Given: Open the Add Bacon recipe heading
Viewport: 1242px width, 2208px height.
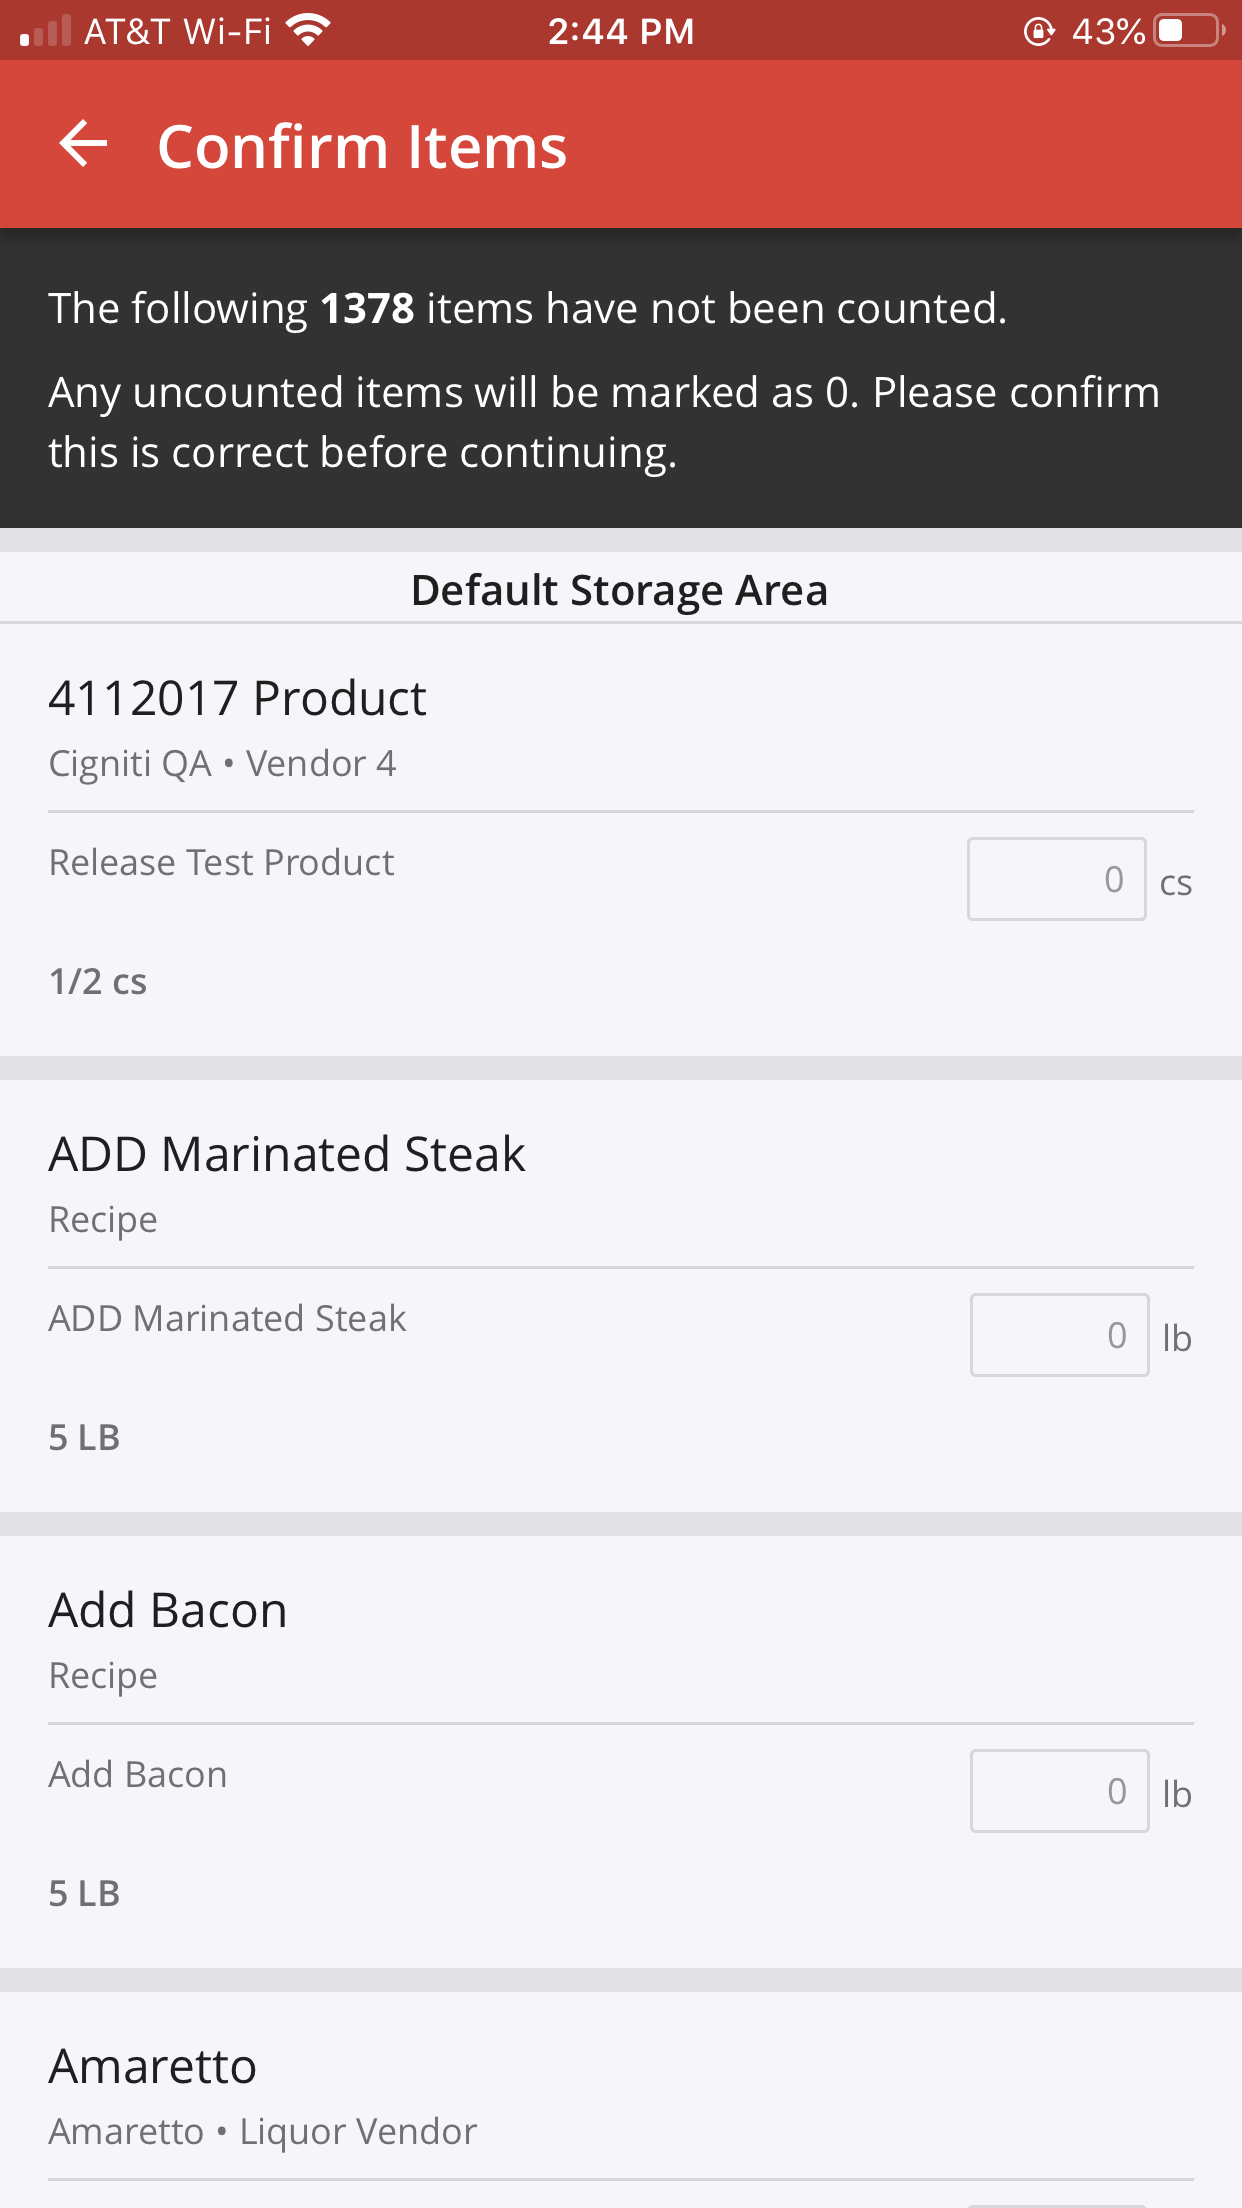Looking at the screenshot, I should [168, 1610].
